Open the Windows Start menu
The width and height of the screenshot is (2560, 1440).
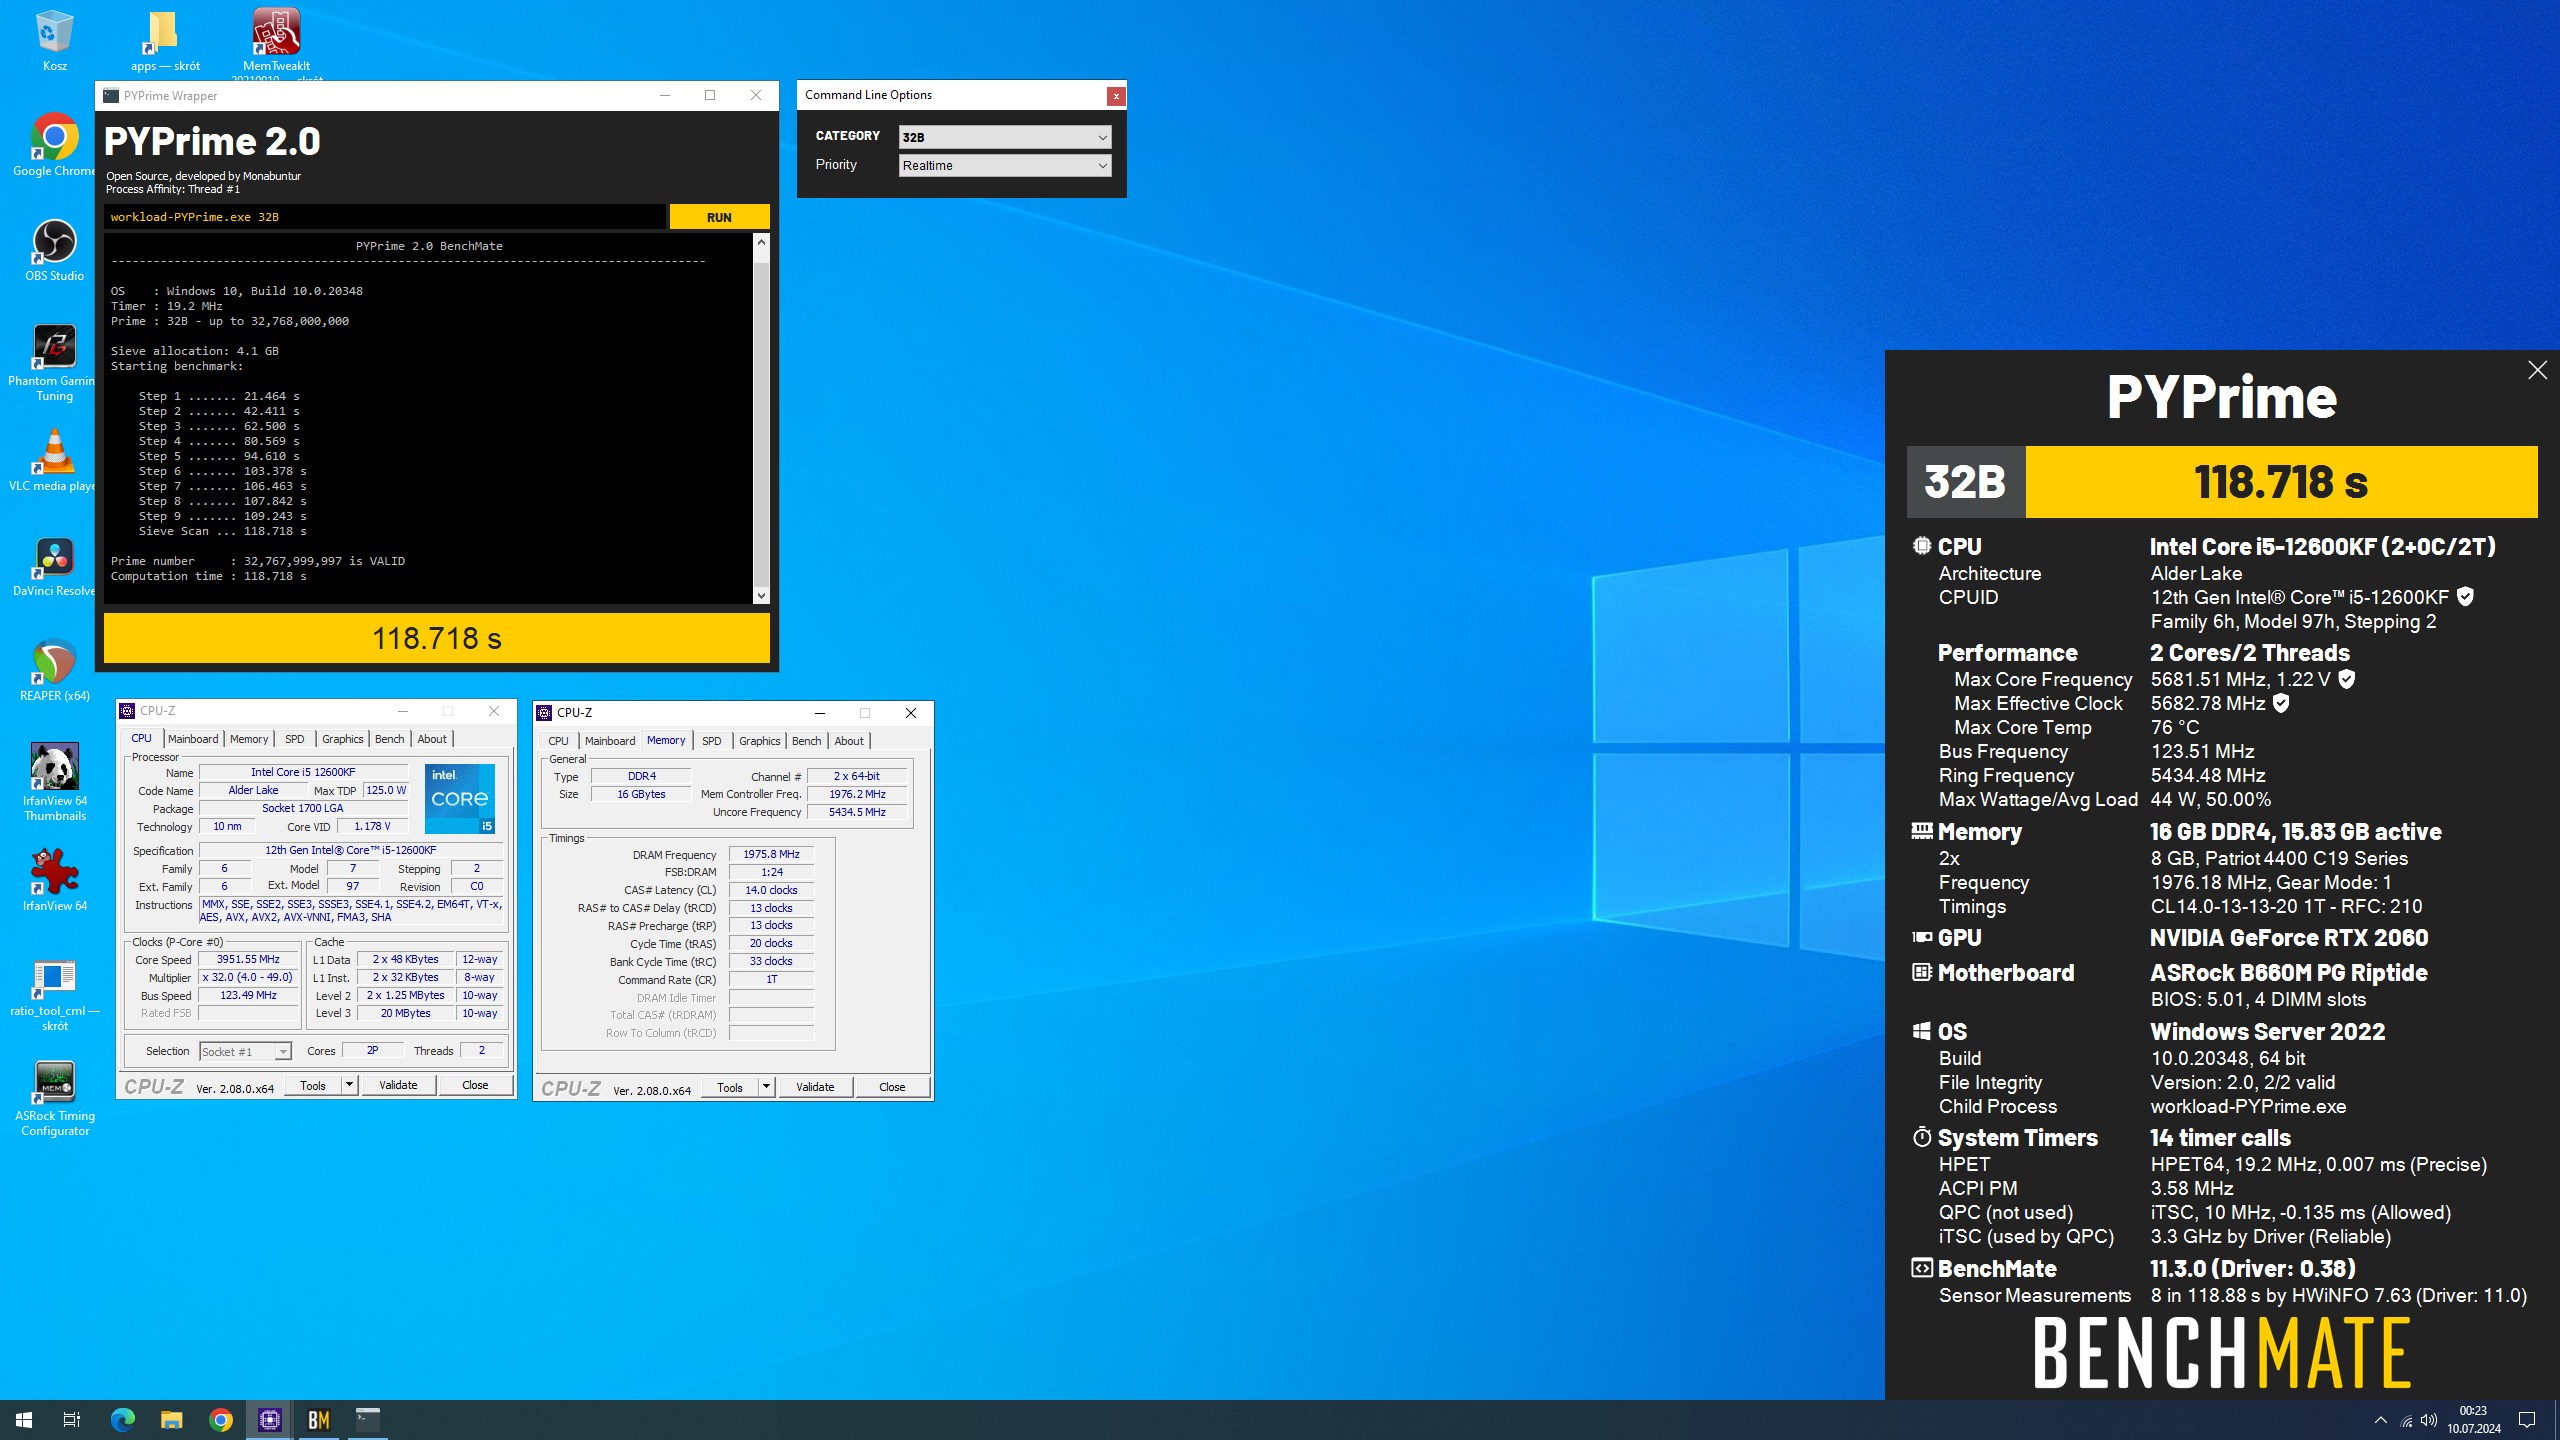[x=24, y=1420]
